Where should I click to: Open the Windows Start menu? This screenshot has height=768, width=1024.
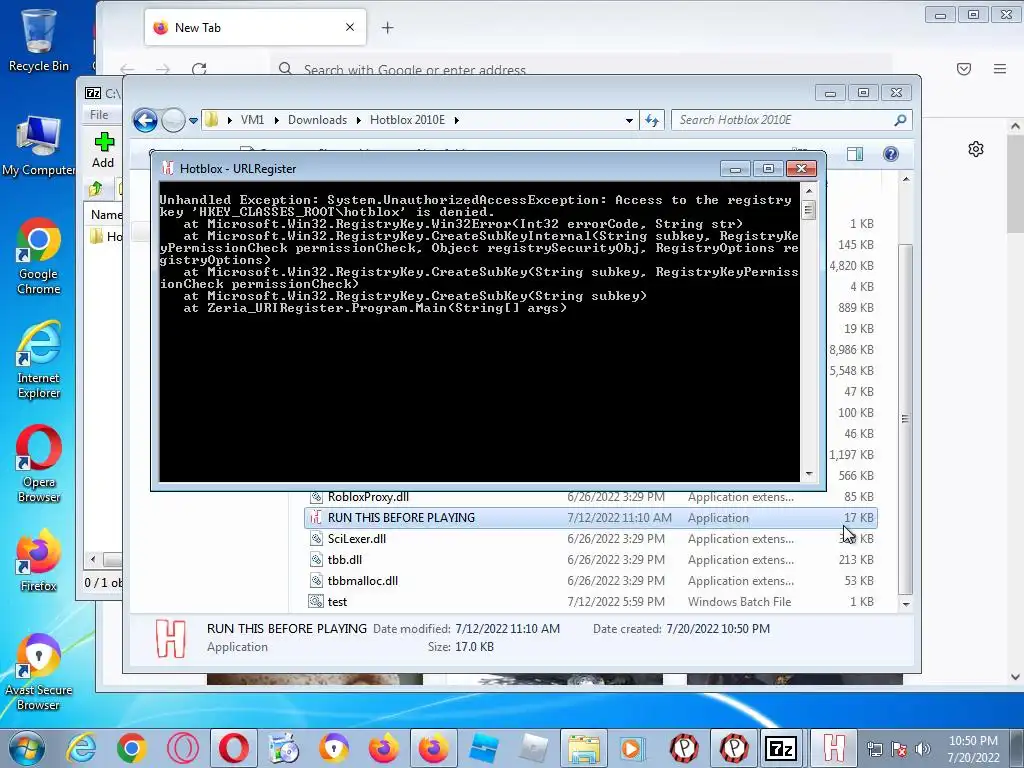click(x=27, y=748)
